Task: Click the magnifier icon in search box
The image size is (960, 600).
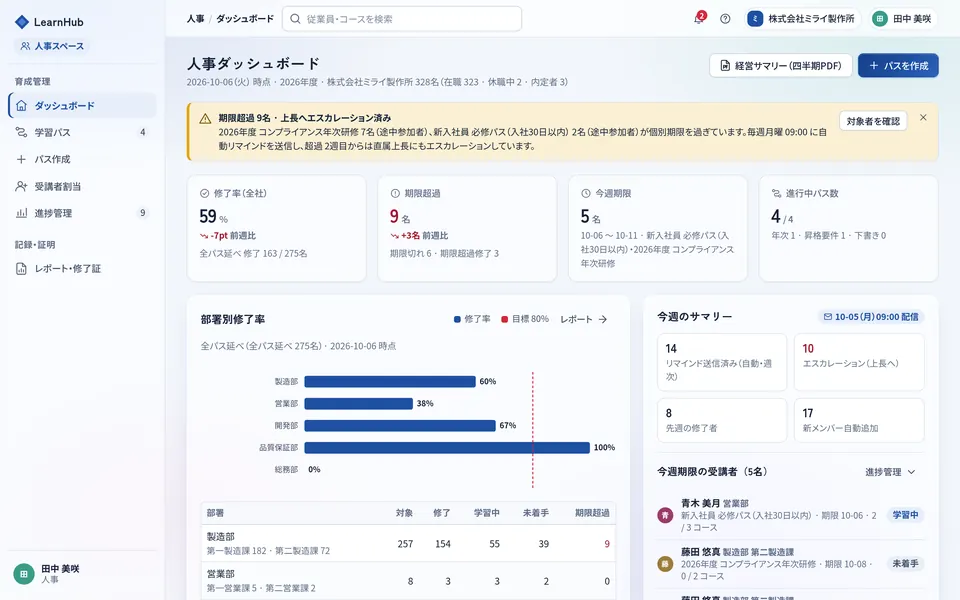Action: tap(295, 19)
